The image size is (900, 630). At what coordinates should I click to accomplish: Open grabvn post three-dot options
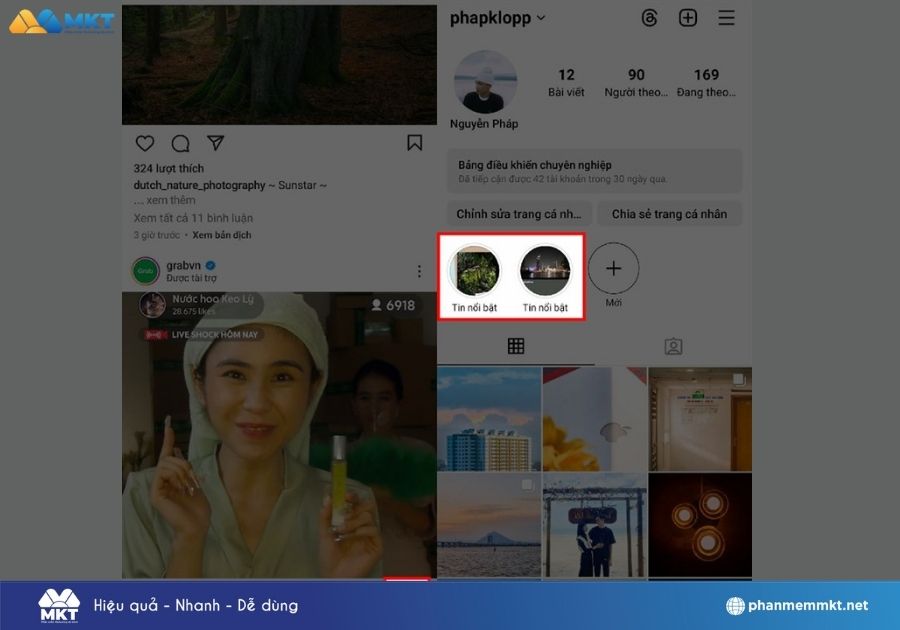click(x=419, y=271)
